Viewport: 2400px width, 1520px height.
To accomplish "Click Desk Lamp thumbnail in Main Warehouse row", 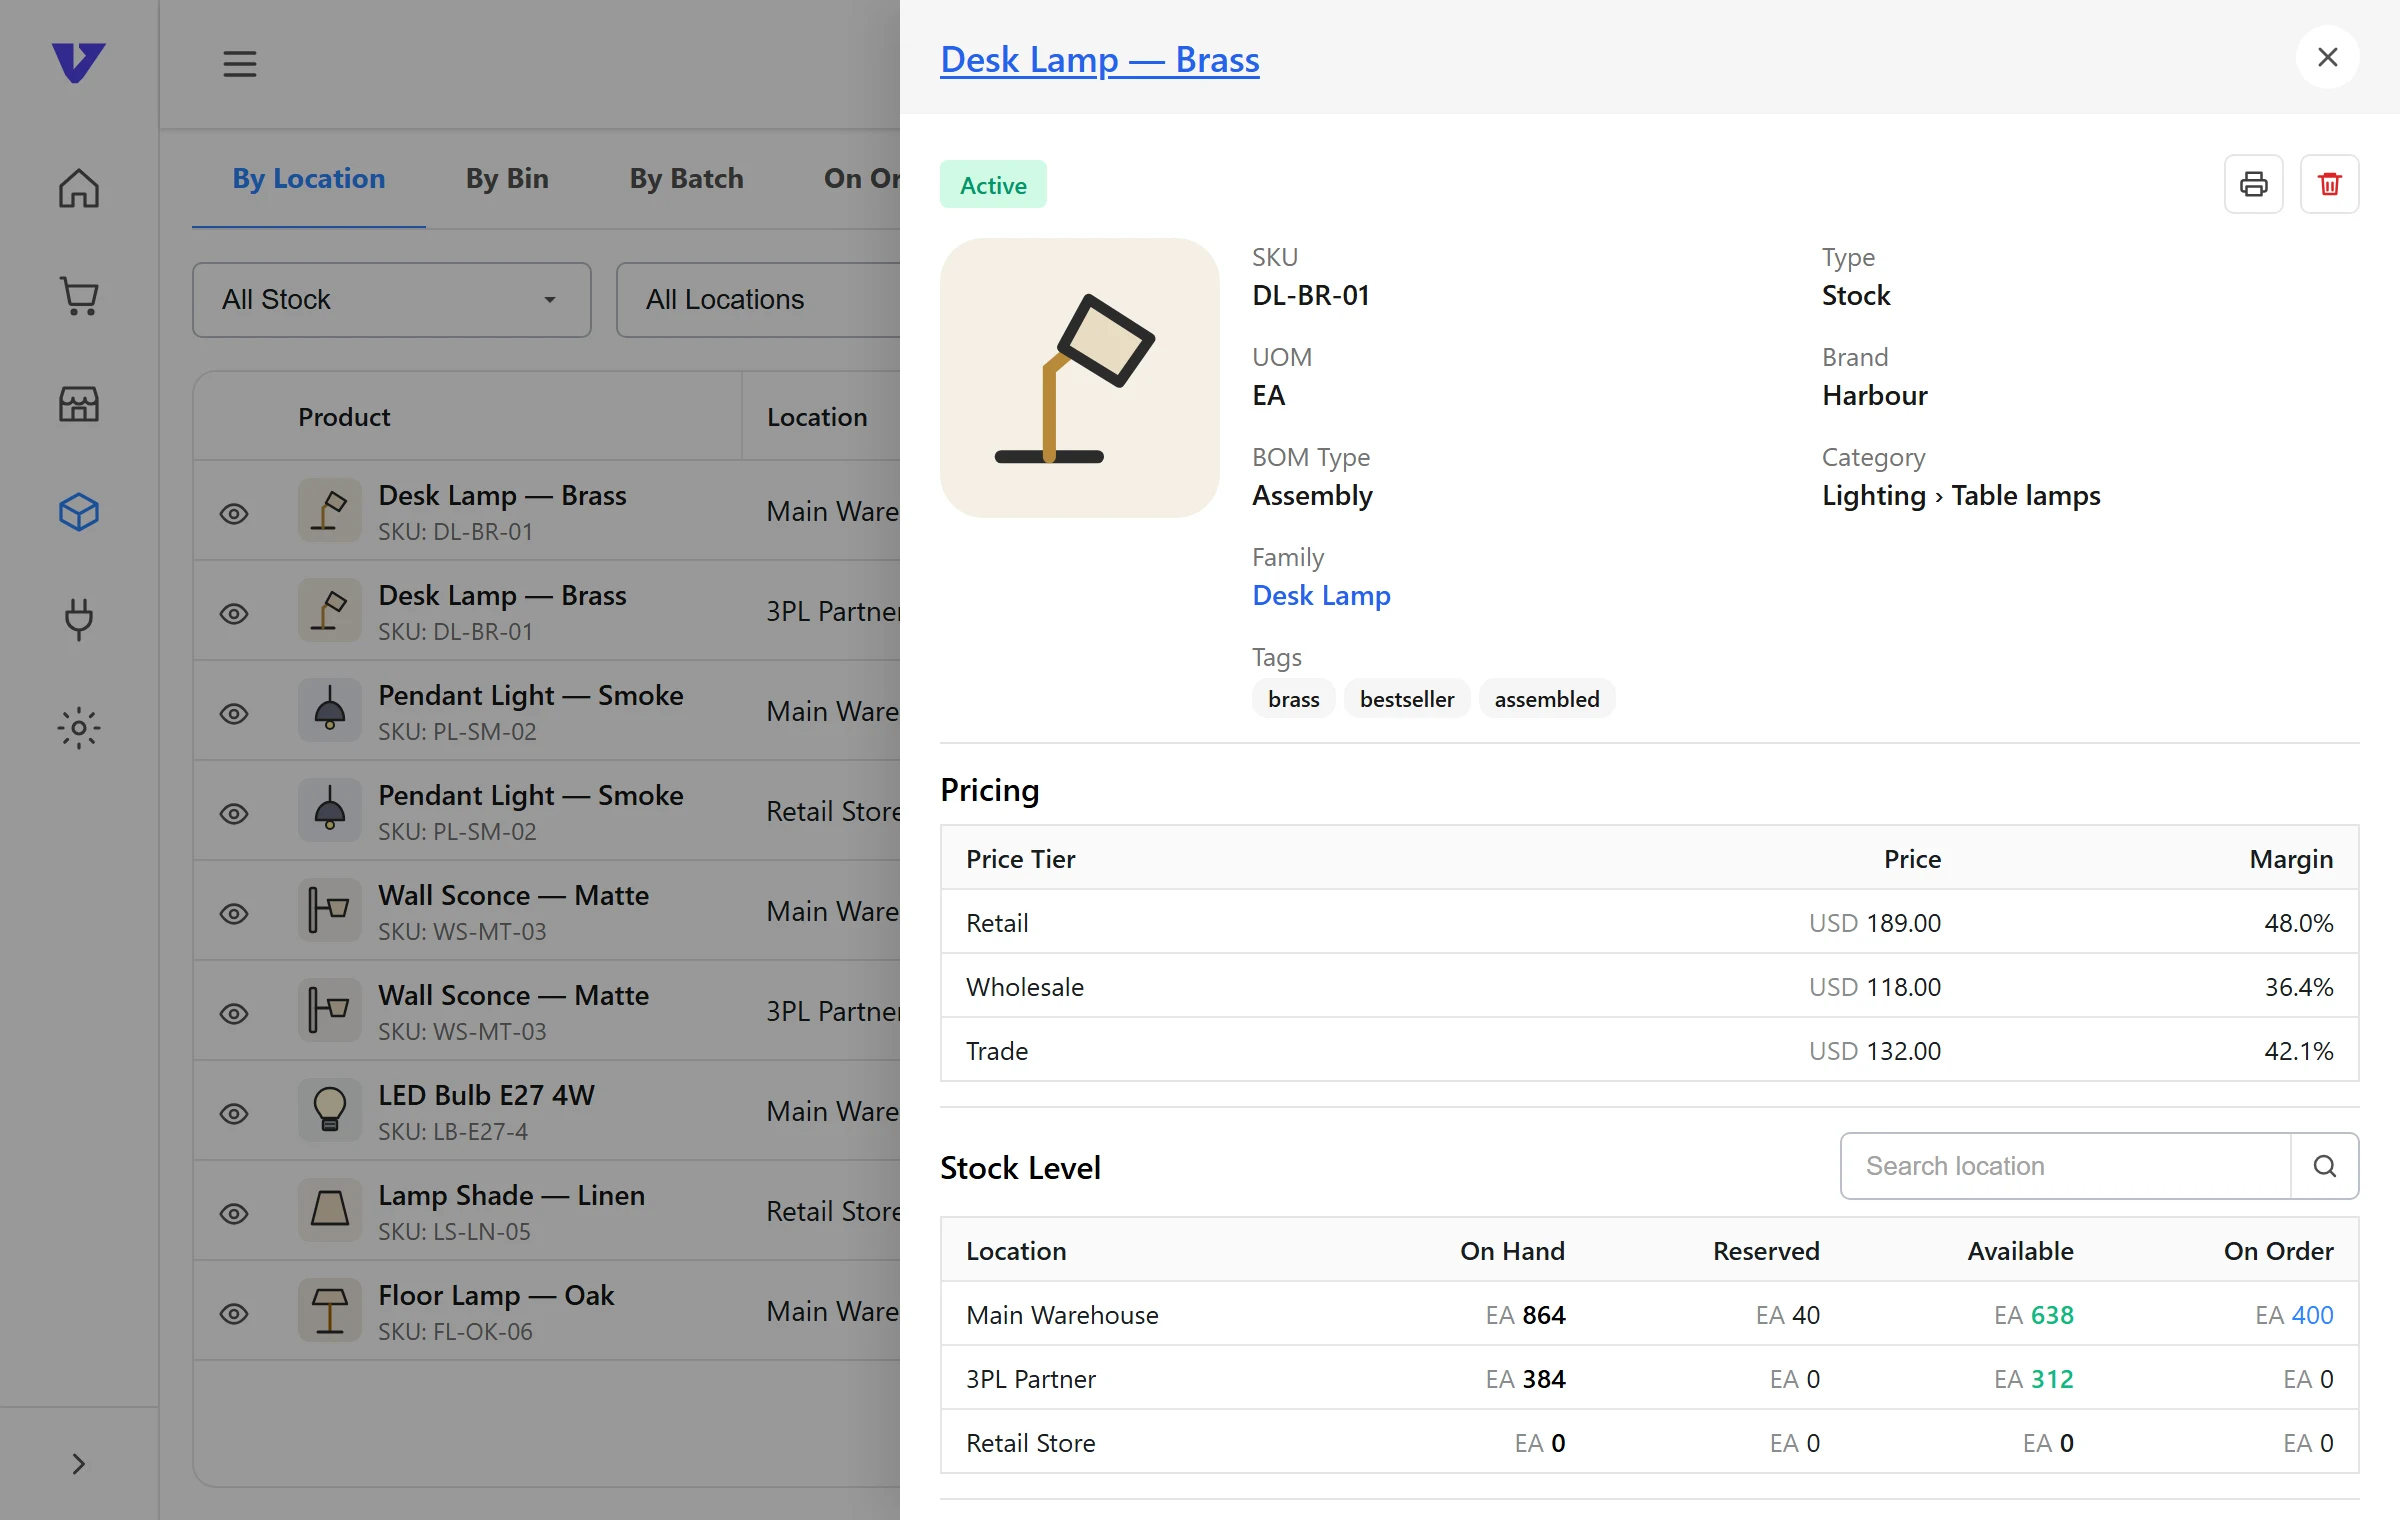I will (329, 510).
